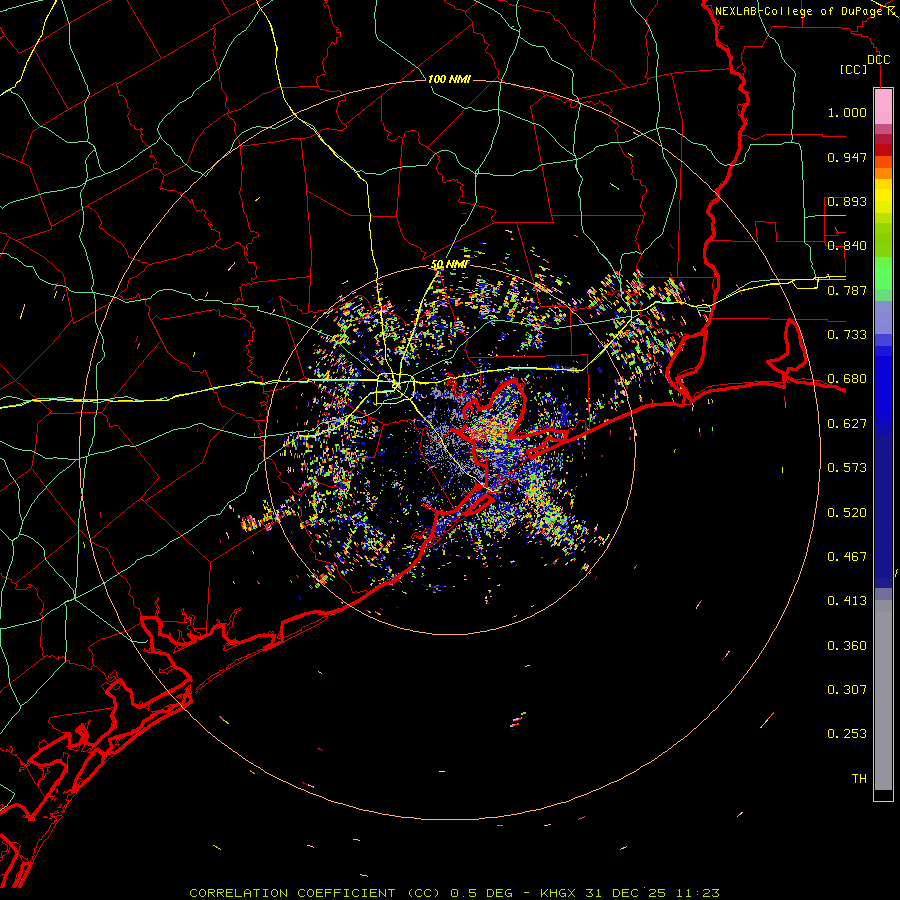Image resolution: width=900 pixels, height=900 pixels.
Task: Click the TH threshold label
Action: point(859,779)
